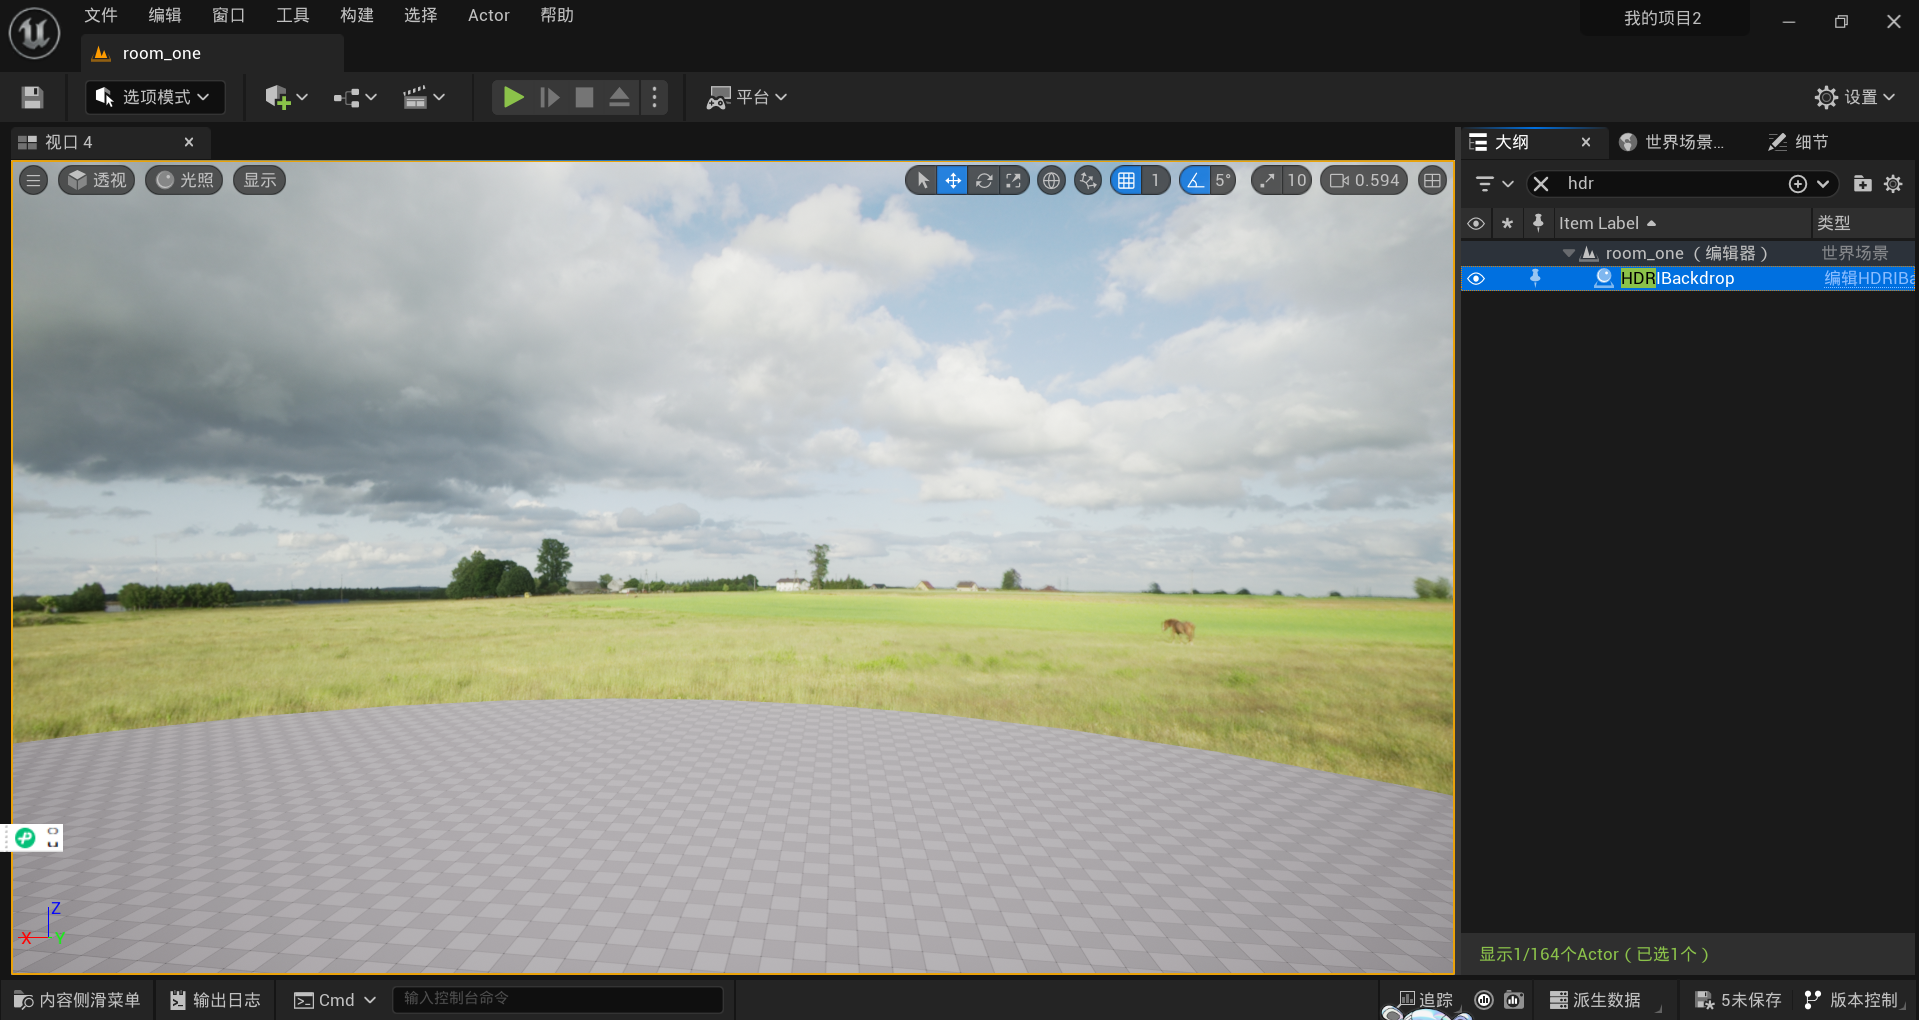Adjust camera speed 0.594 control
The image size is (1919, 1020).
(1365, 180)
